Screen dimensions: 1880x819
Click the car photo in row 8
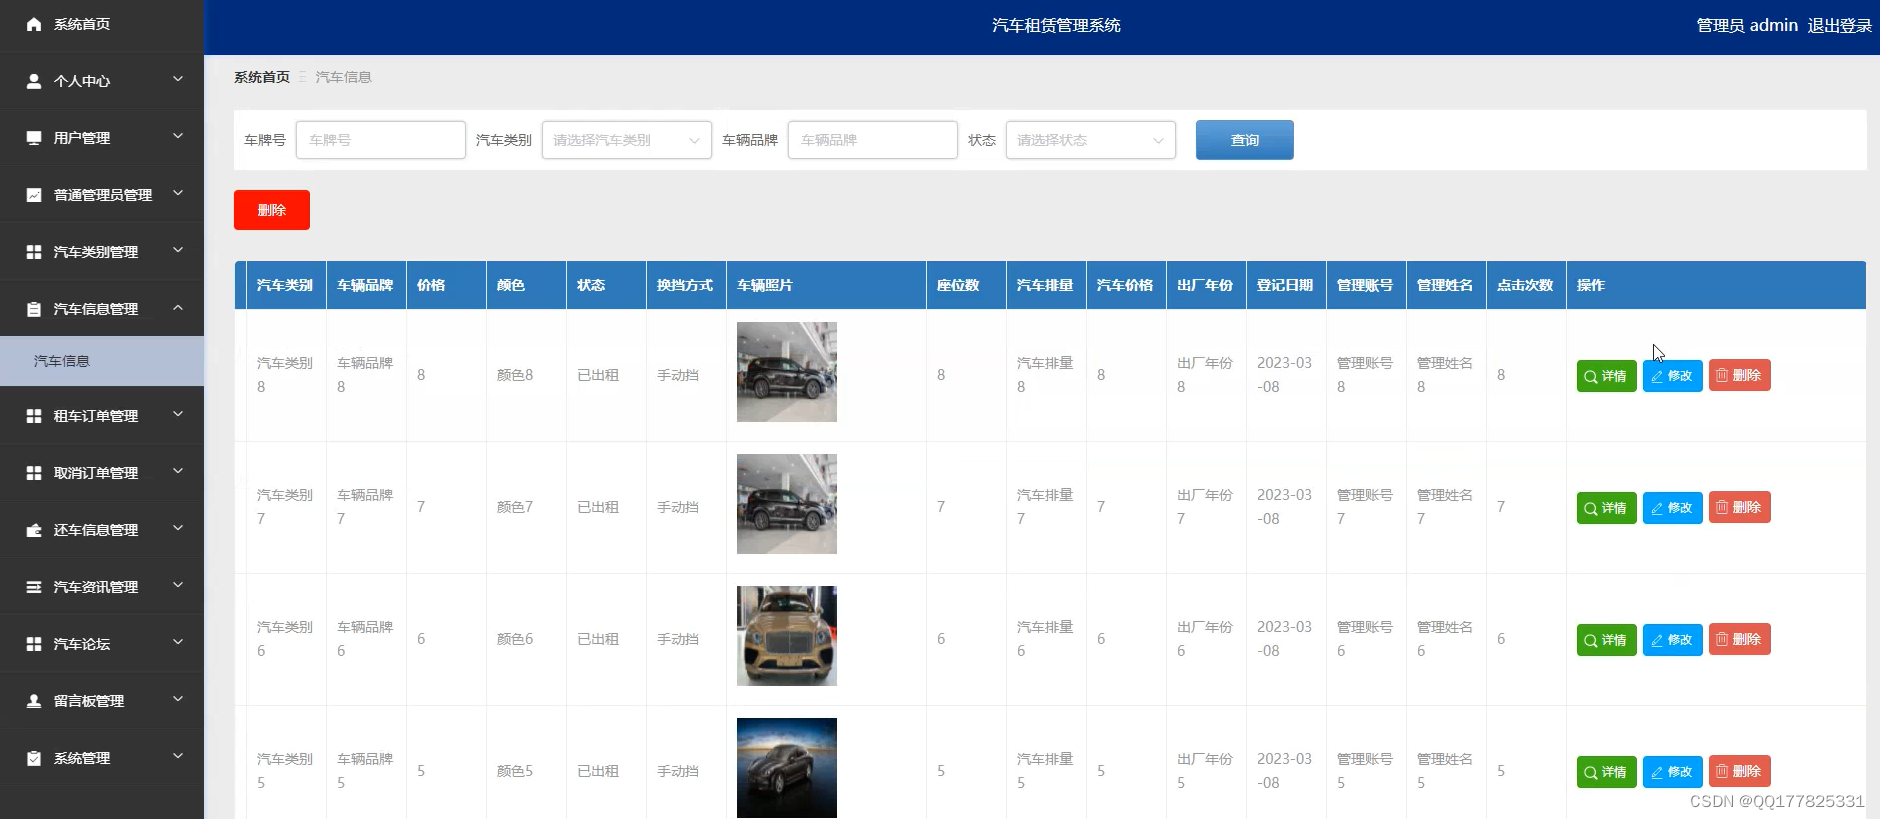click(x=787, y=372)
